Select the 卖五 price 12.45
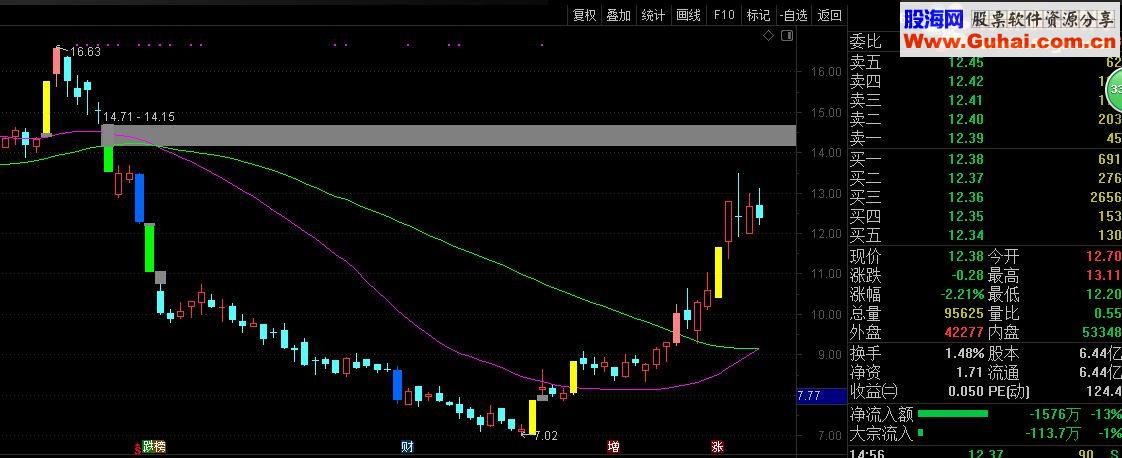1122x458 pixels. point(966,62)
